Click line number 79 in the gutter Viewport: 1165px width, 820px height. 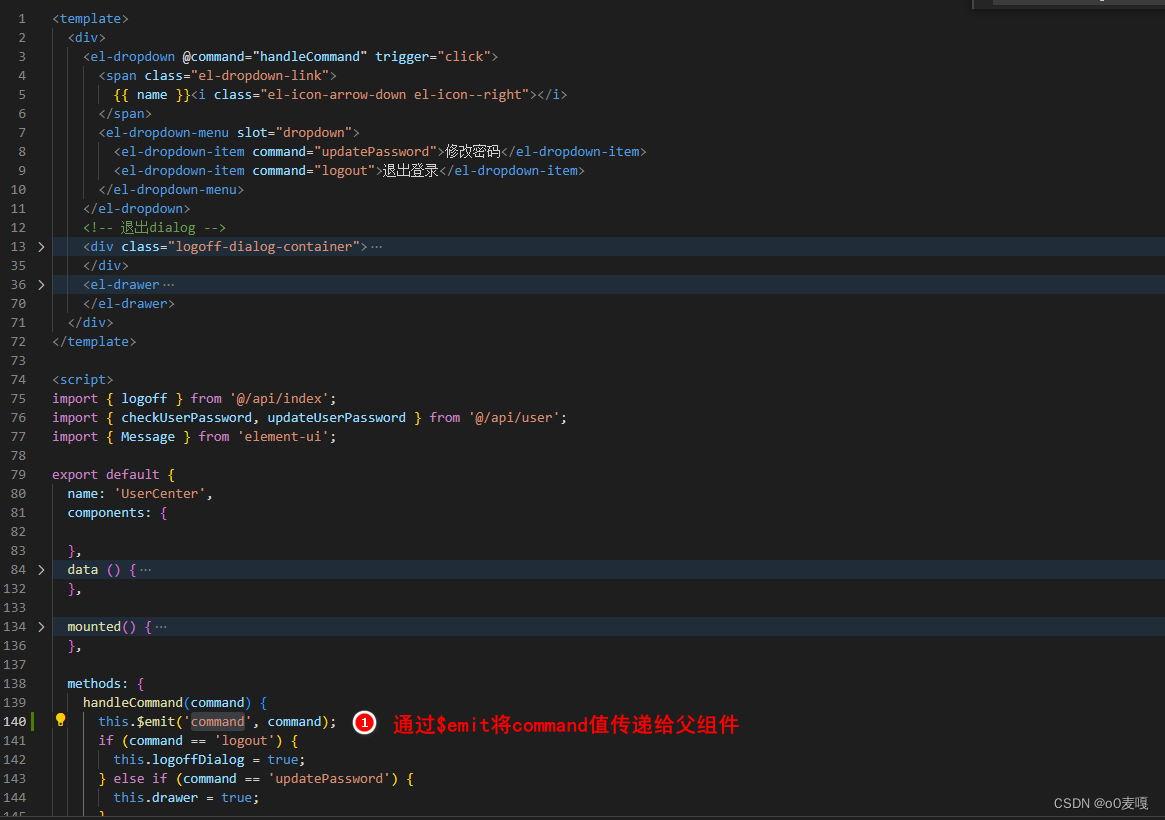coord(18,475)
